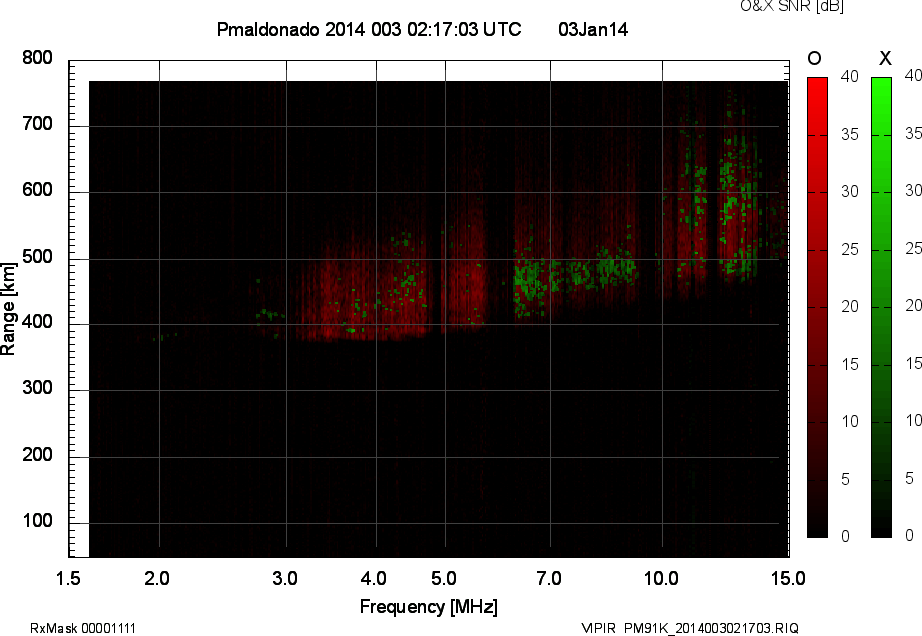The height and width of the screenshot is (636, 922).
Task: Click the 20 dB label beside red bar
Action: click(x=850, y=307)
